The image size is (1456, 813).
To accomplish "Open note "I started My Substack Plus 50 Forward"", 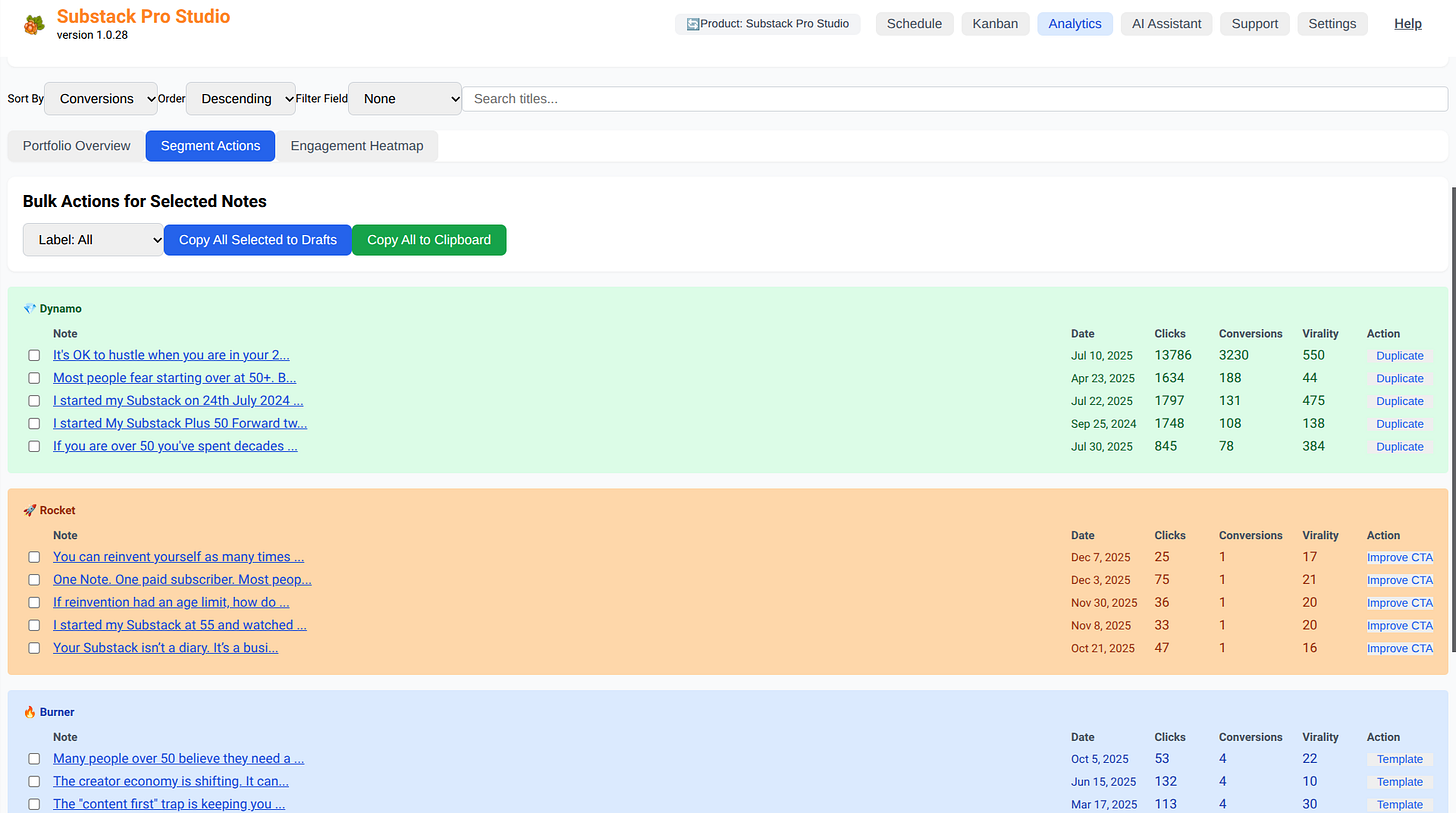I will pyautogui.click(x=180, y=424).
